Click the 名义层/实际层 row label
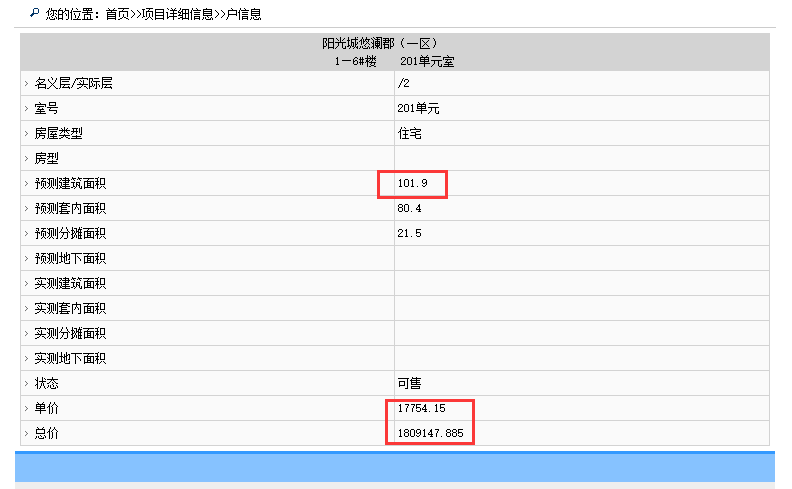The width and height of the screenshot is (792, 489). (73, 83)
